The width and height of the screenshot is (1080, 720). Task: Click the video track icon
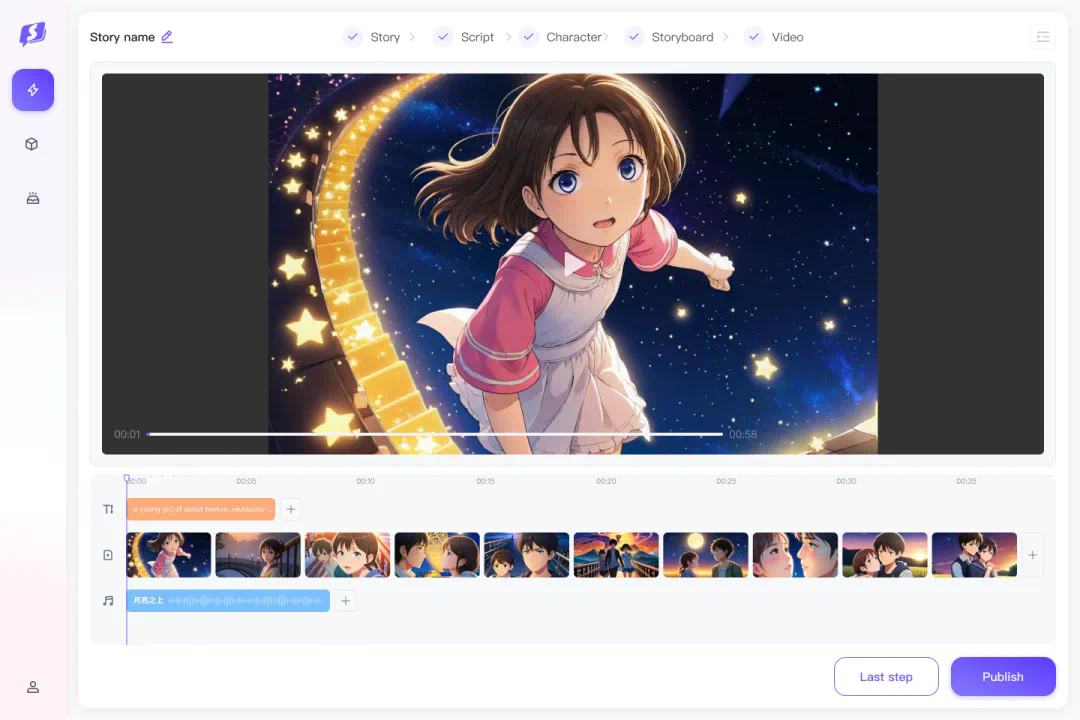pyautogui.click(x=108, y=555)
